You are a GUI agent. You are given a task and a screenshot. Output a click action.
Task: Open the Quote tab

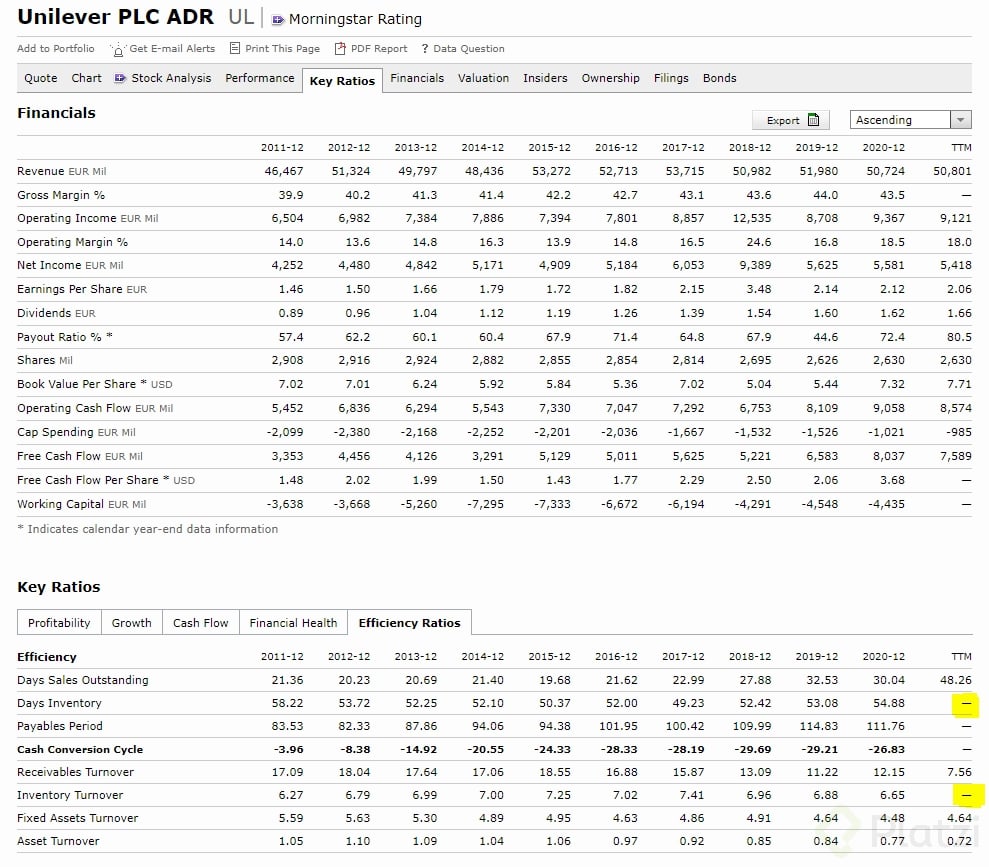(40, 78)
